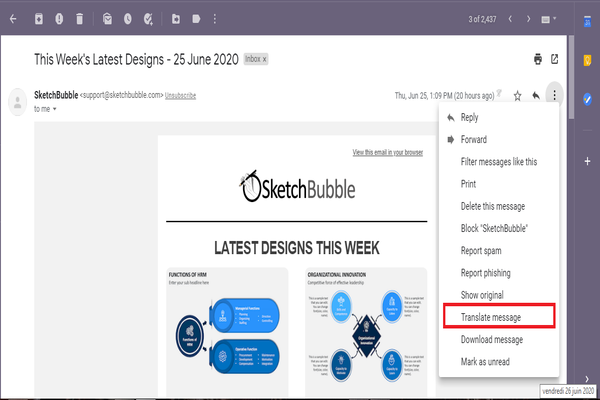Select 'Filter messages like this'

tap(499, 162)
